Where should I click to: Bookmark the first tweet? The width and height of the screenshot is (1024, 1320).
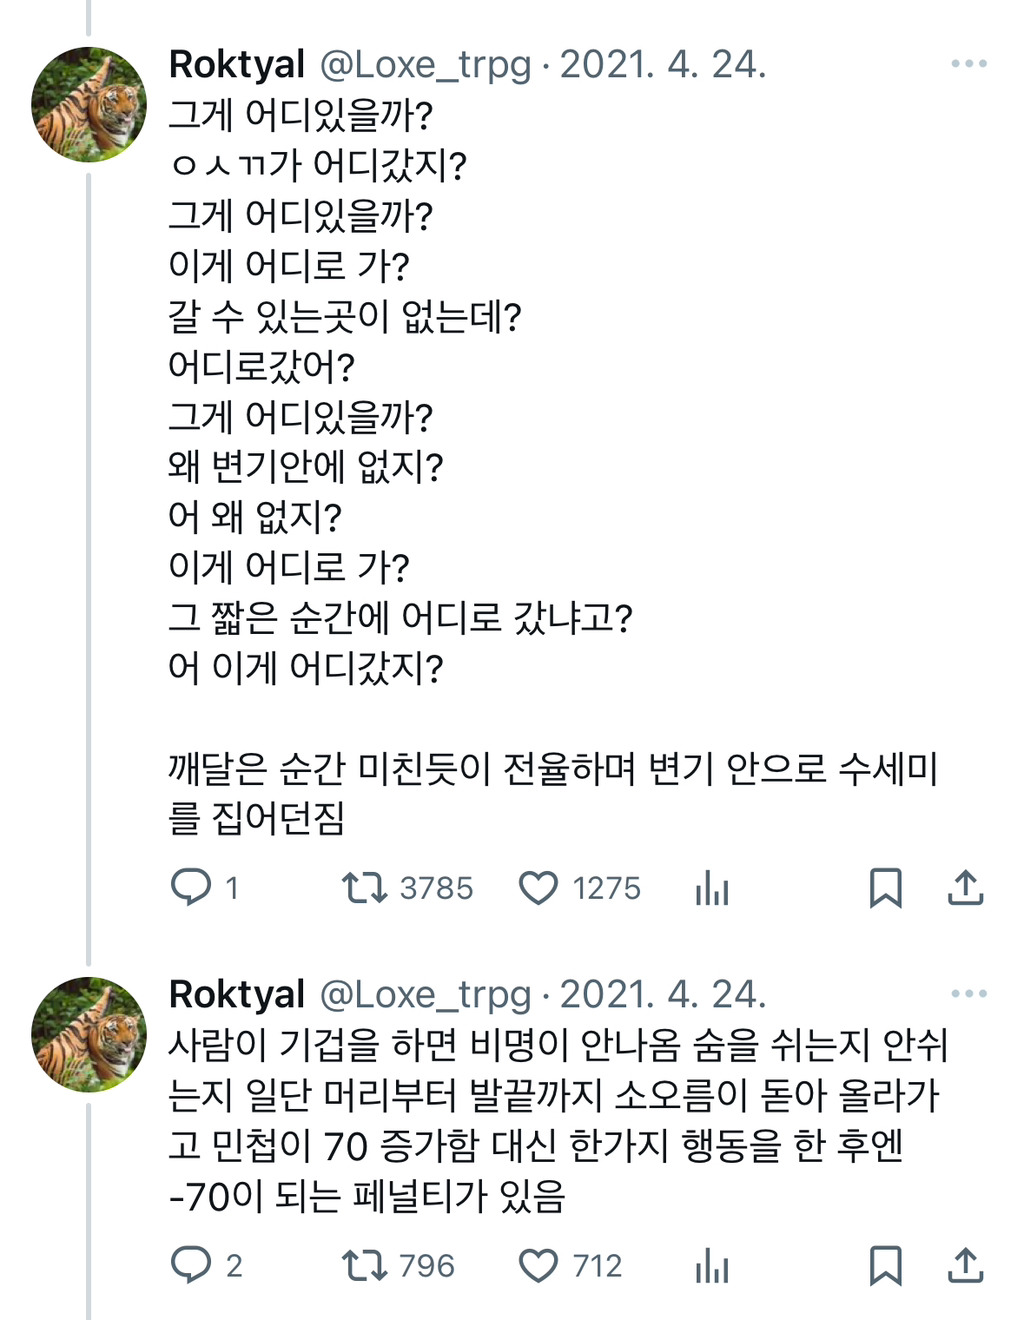click(885, 887)
